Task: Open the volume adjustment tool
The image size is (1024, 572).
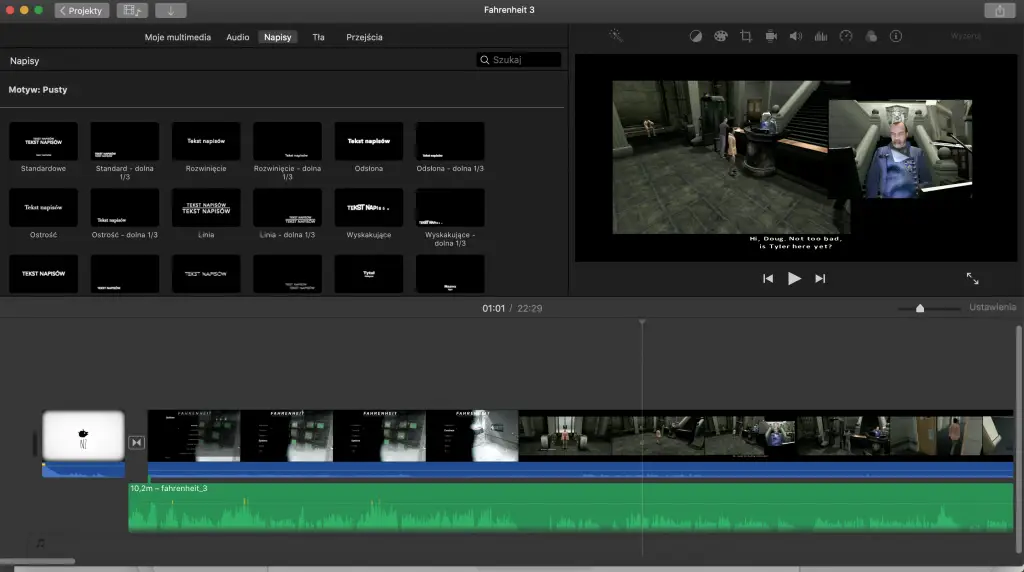Action: coord(795,37)
